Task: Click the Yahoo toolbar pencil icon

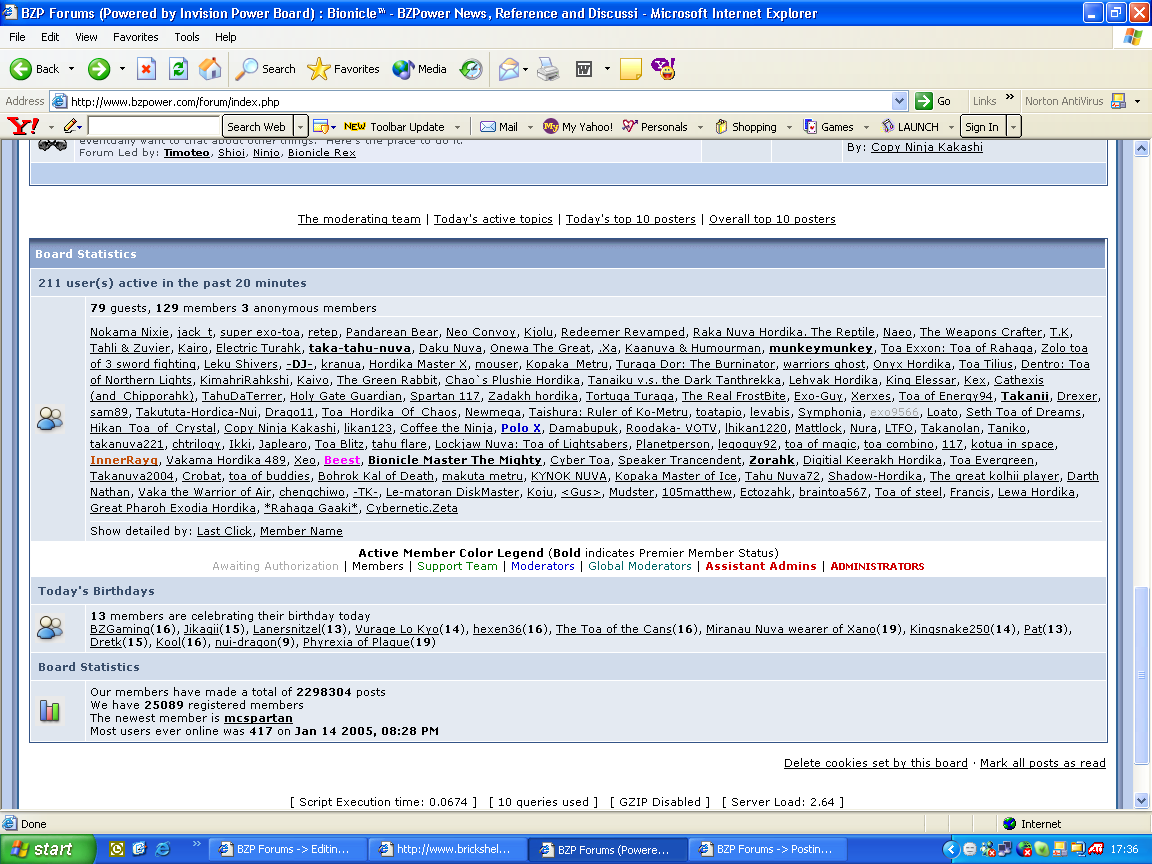Action: [71, 126]
